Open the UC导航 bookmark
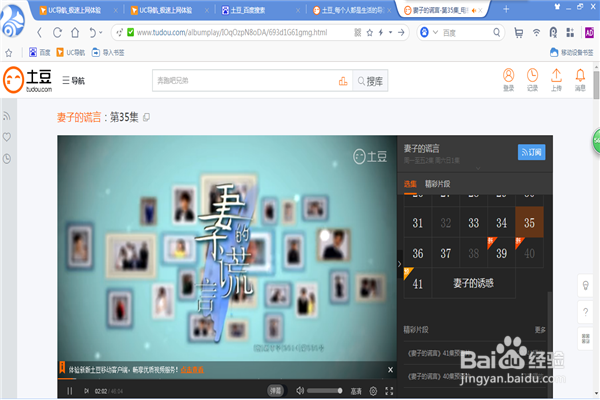The image size is (600, 400). click(71, 52)
